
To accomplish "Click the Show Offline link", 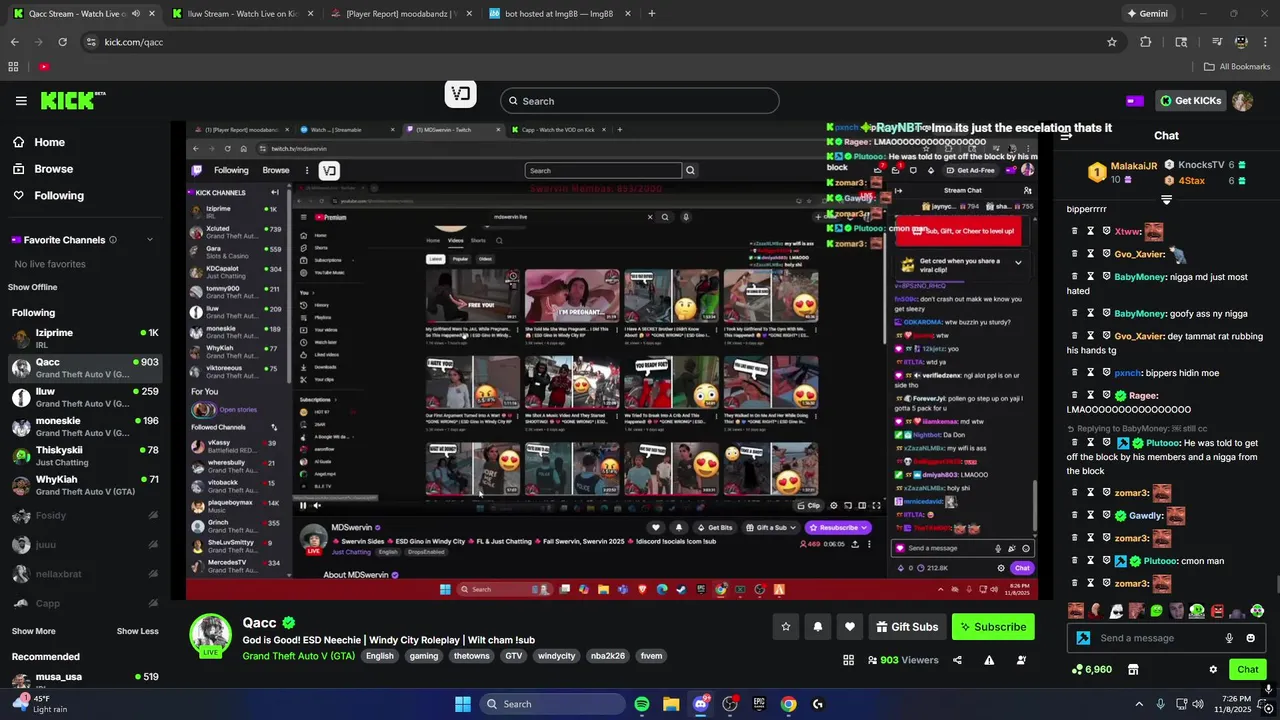I will [x=33, y=287].
